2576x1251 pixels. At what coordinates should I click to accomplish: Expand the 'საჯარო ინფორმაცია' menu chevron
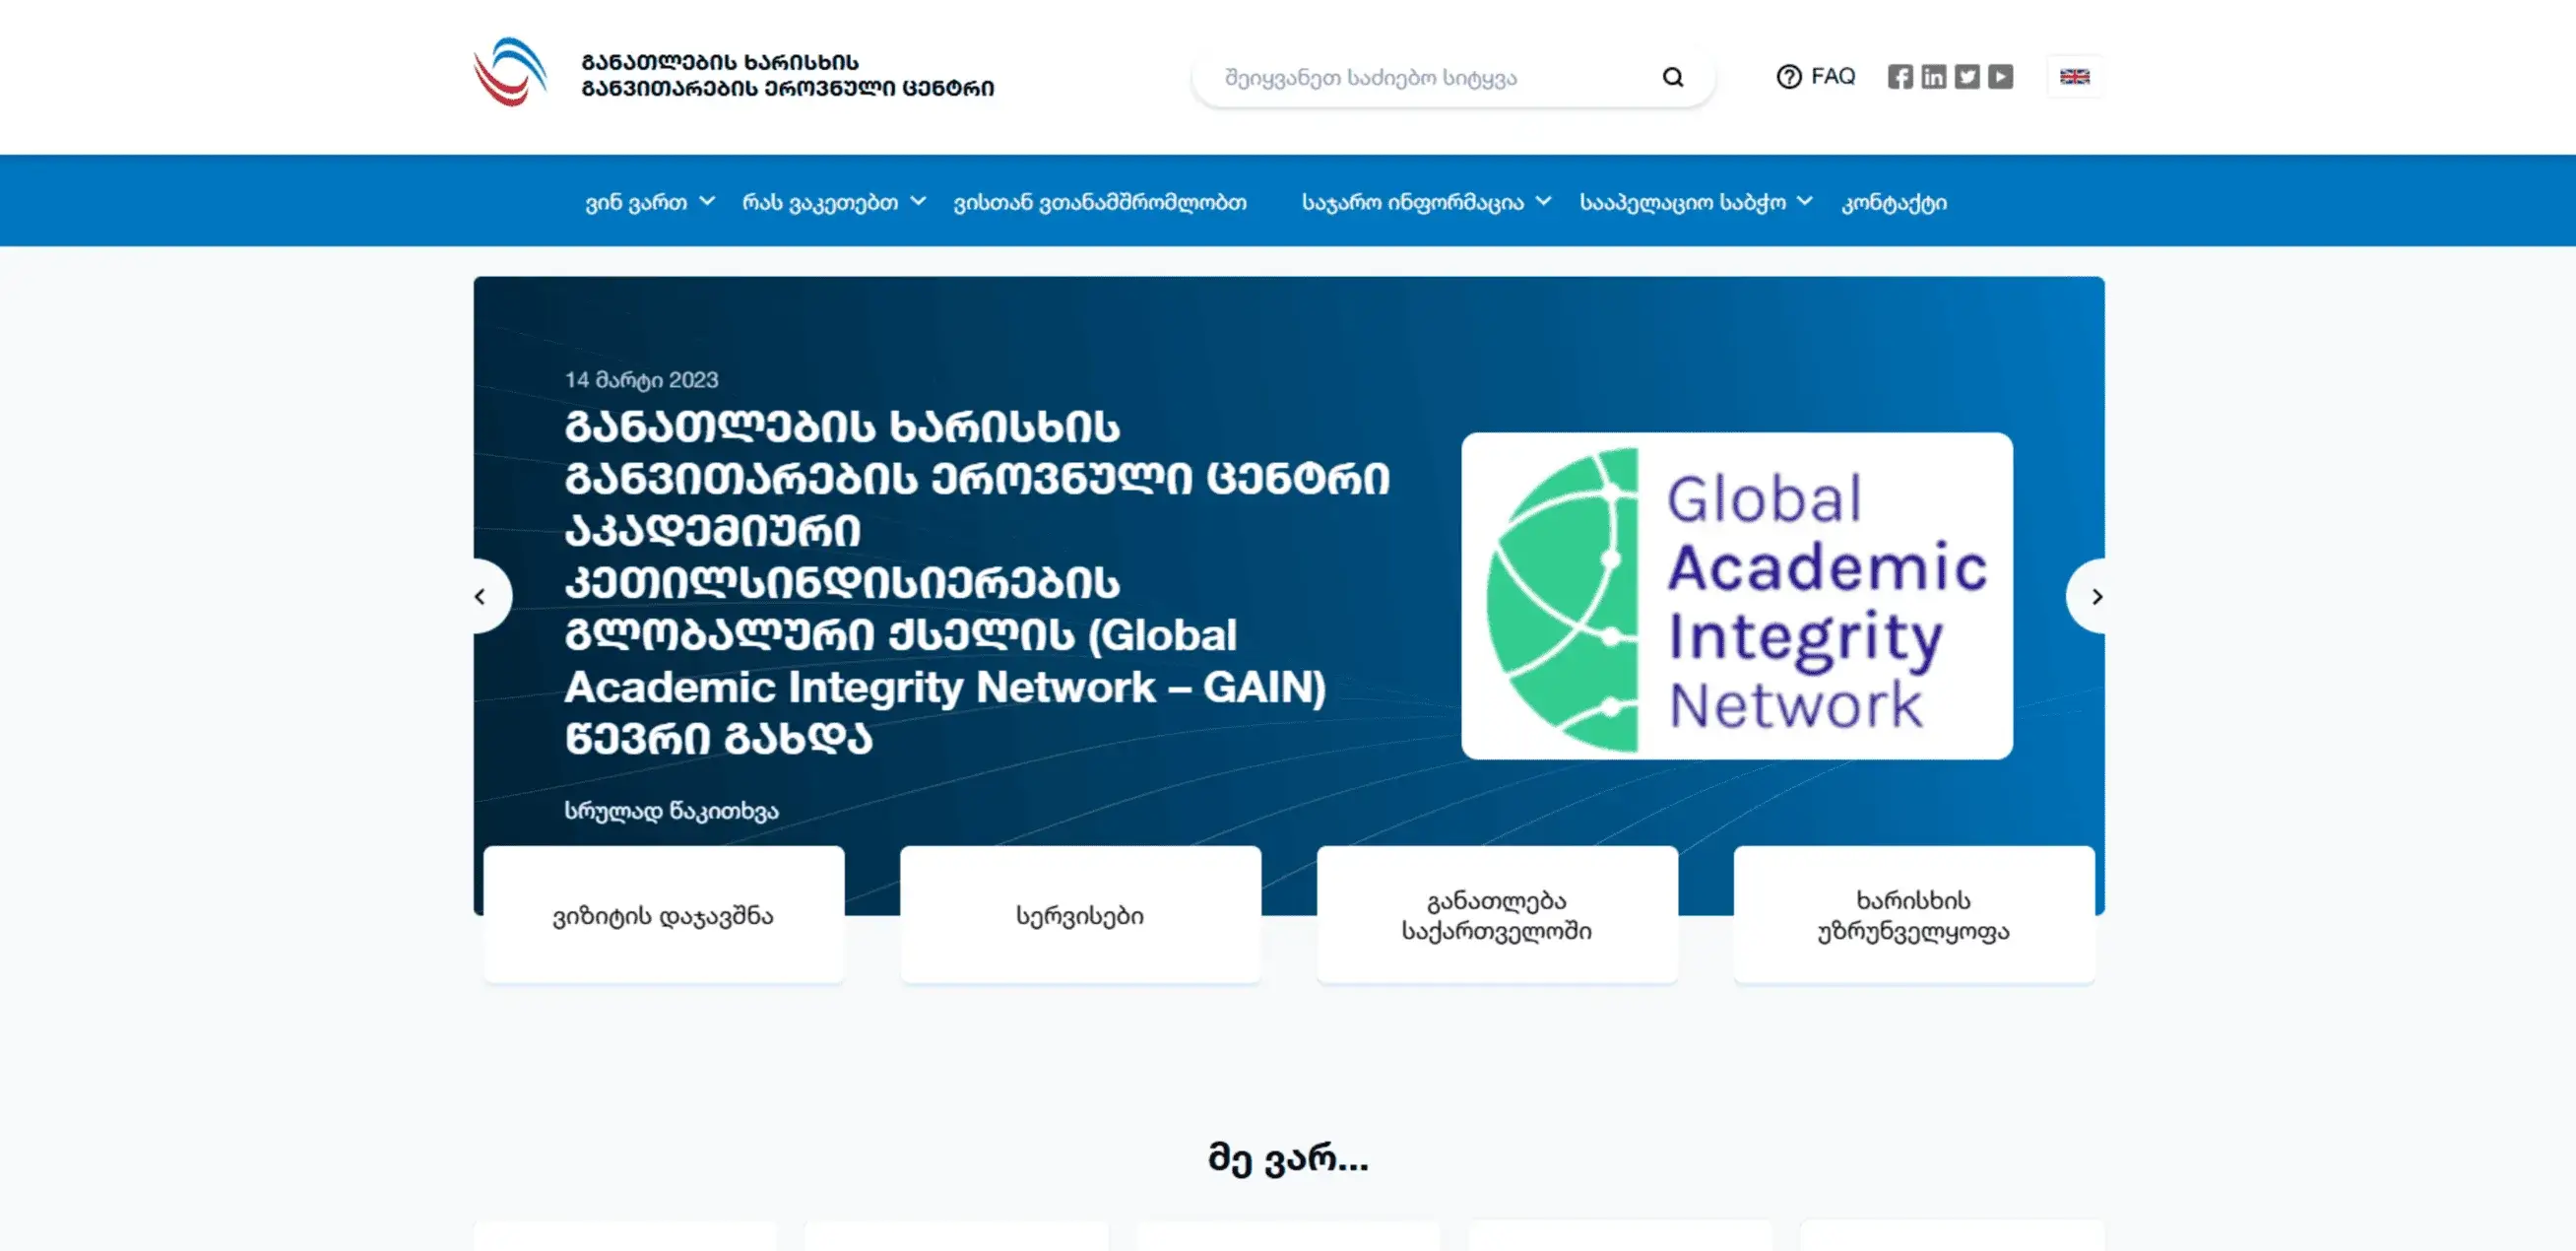pos(1544,201)
